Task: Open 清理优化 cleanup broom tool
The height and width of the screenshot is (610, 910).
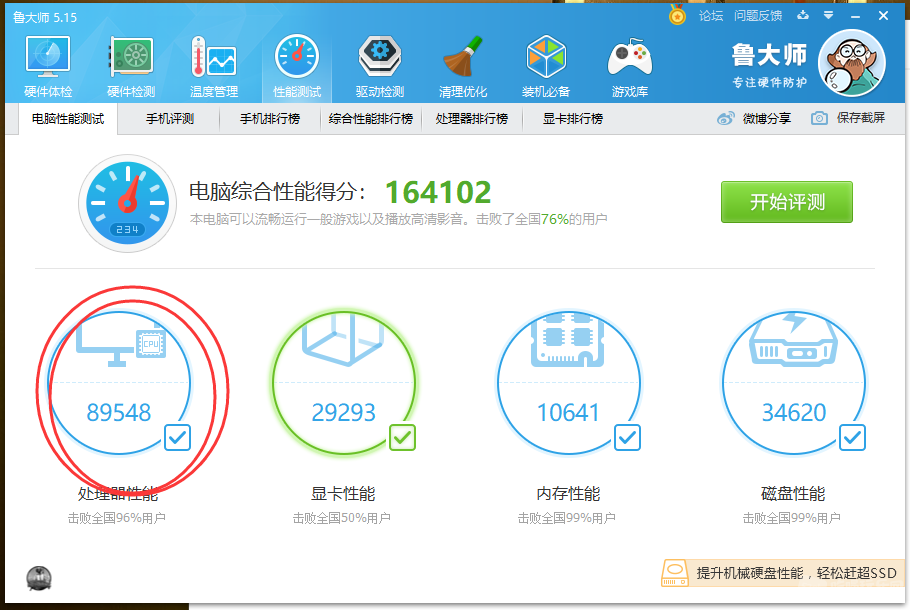Action: 463,67
